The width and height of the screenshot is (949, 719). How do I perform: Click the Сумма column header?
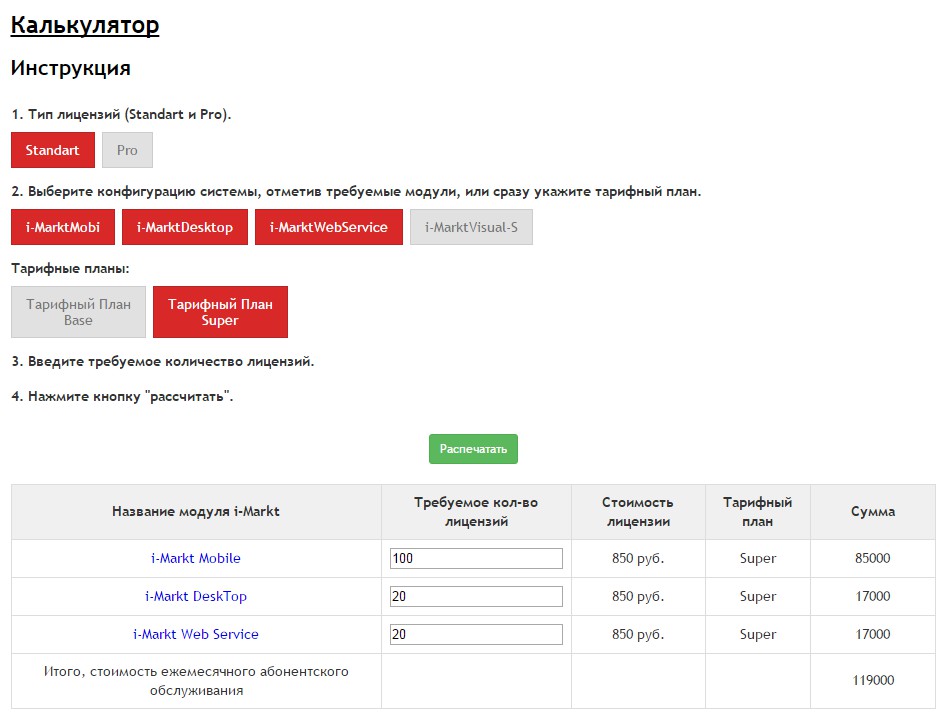[873, 511]
